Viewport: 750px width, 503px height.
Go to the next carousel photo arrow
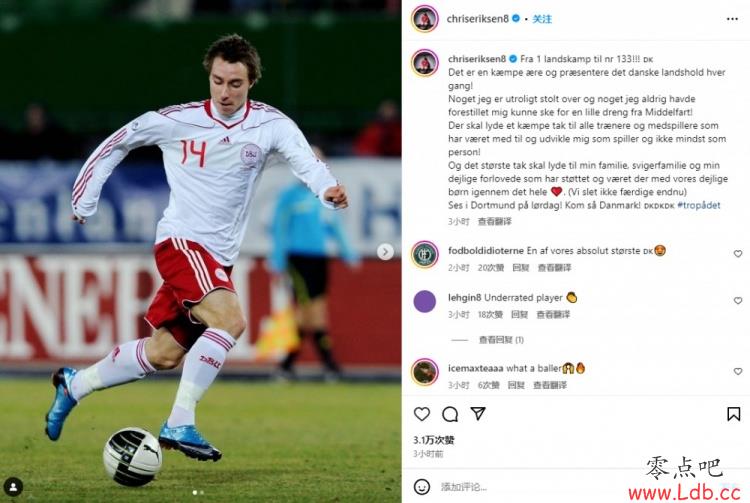point(385,252)
